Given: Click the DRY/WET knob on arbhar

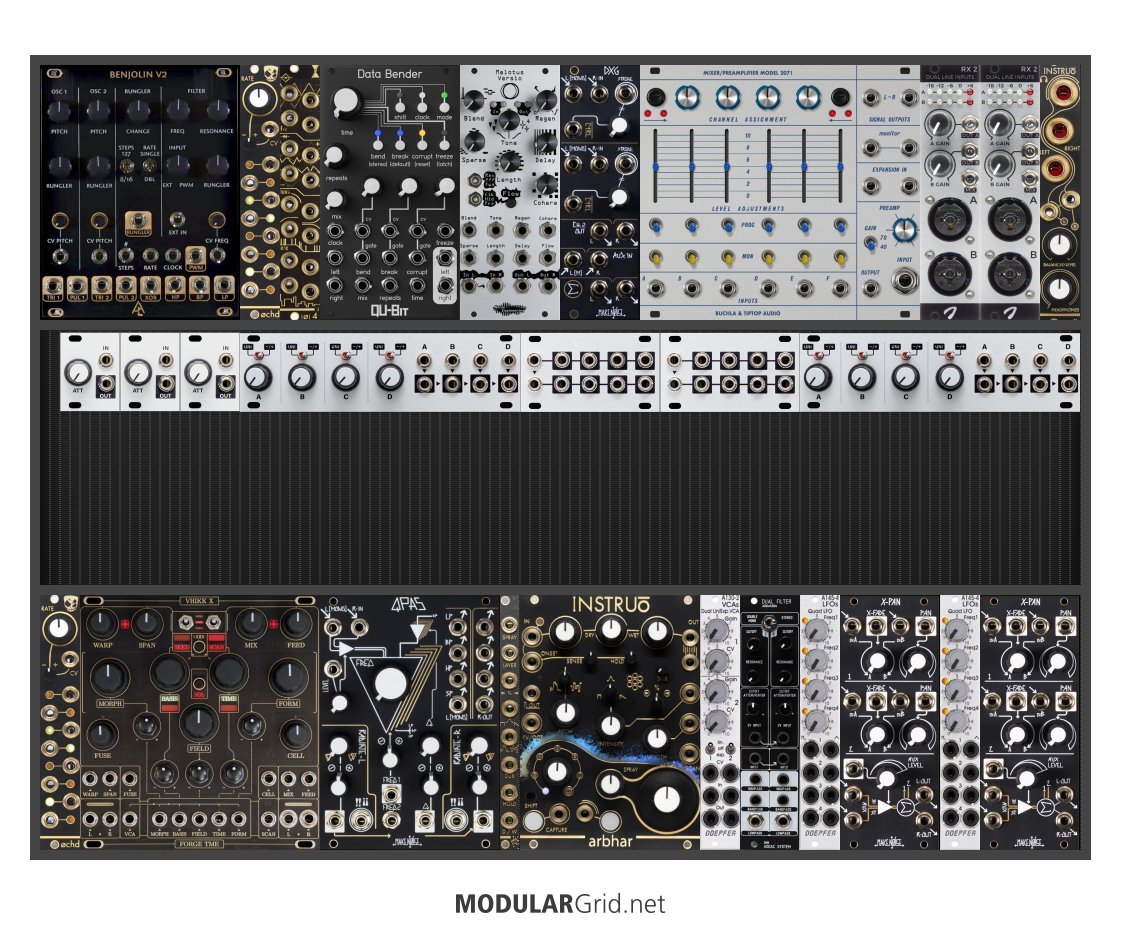Looking at the screenshot, I should pyautogui.click(x=610, y=630).
